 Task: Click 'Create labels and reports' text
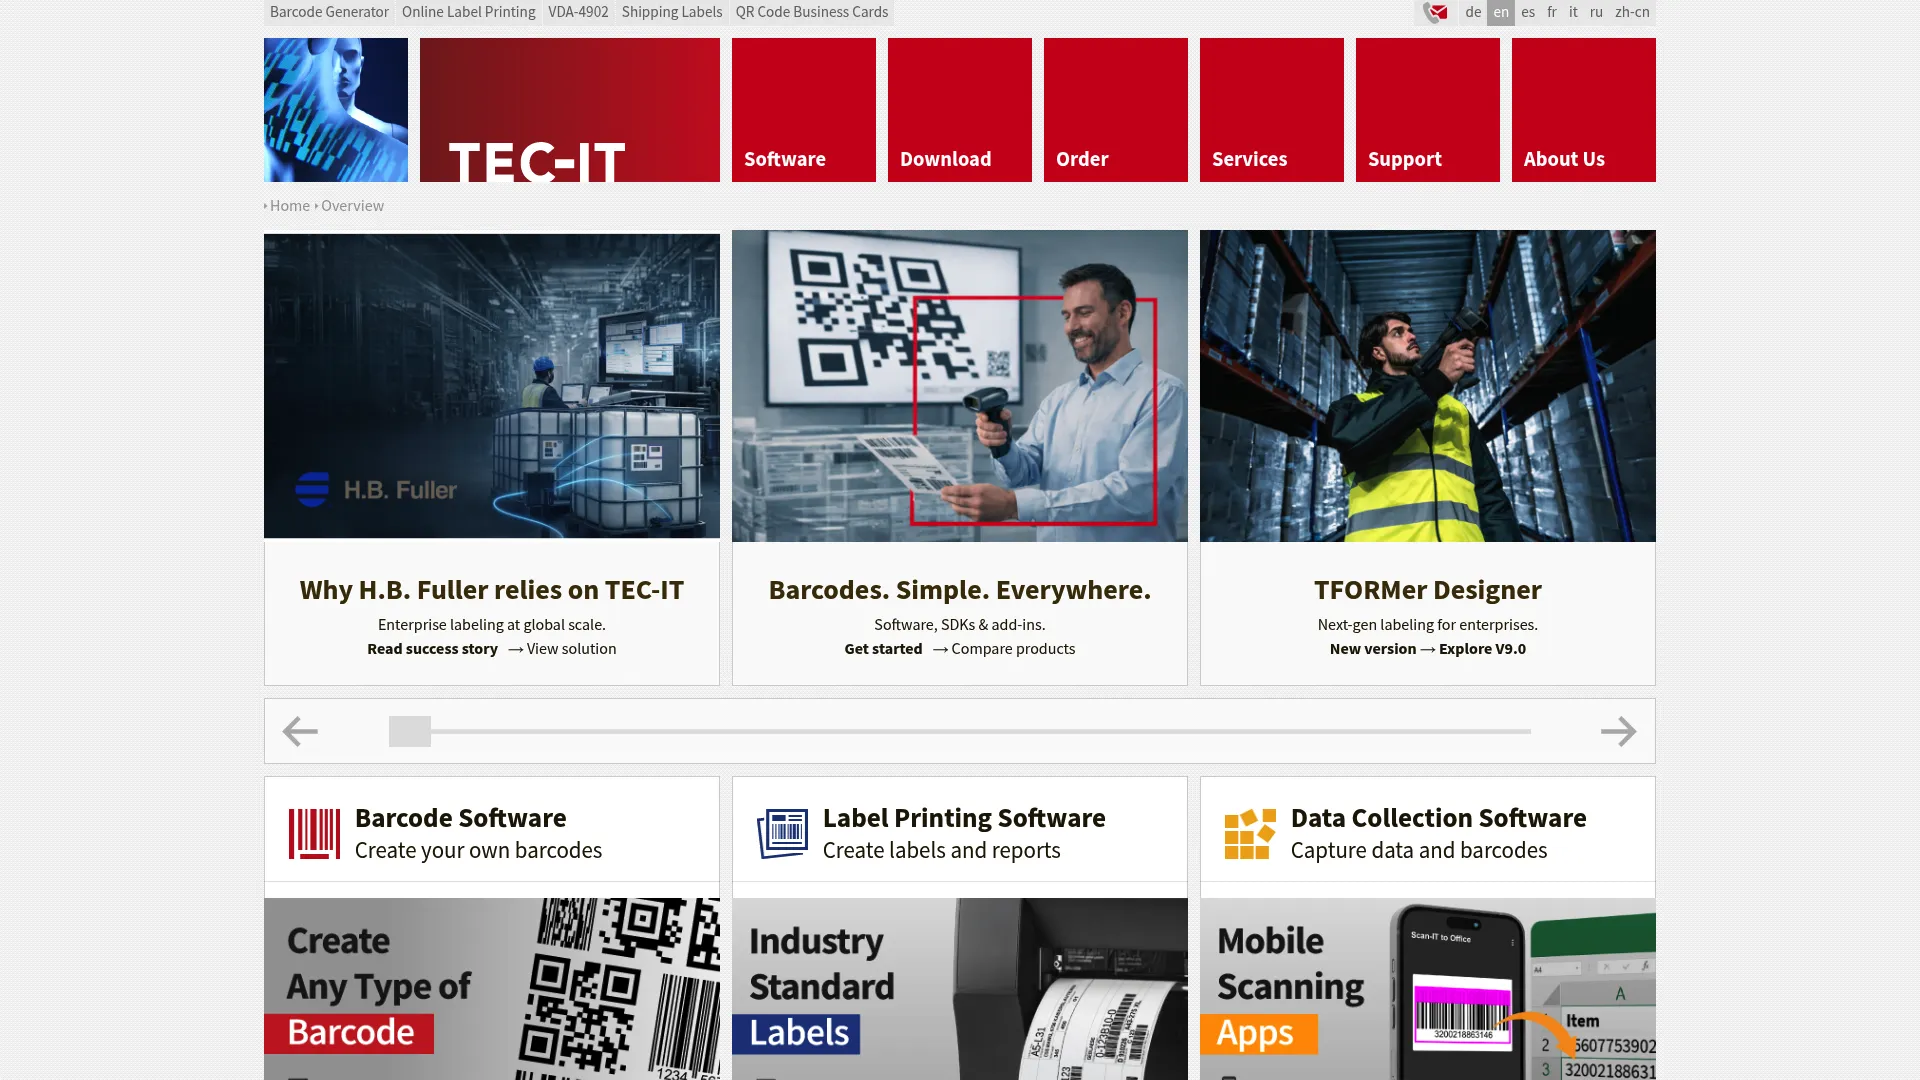pos(941,851)
